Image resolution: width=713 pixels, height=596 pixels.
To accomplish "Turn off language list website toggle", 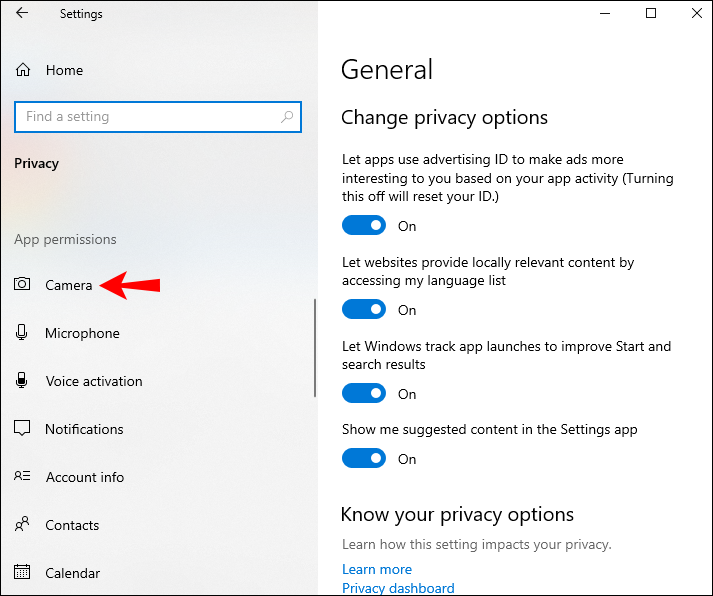I will pos(364,310).
